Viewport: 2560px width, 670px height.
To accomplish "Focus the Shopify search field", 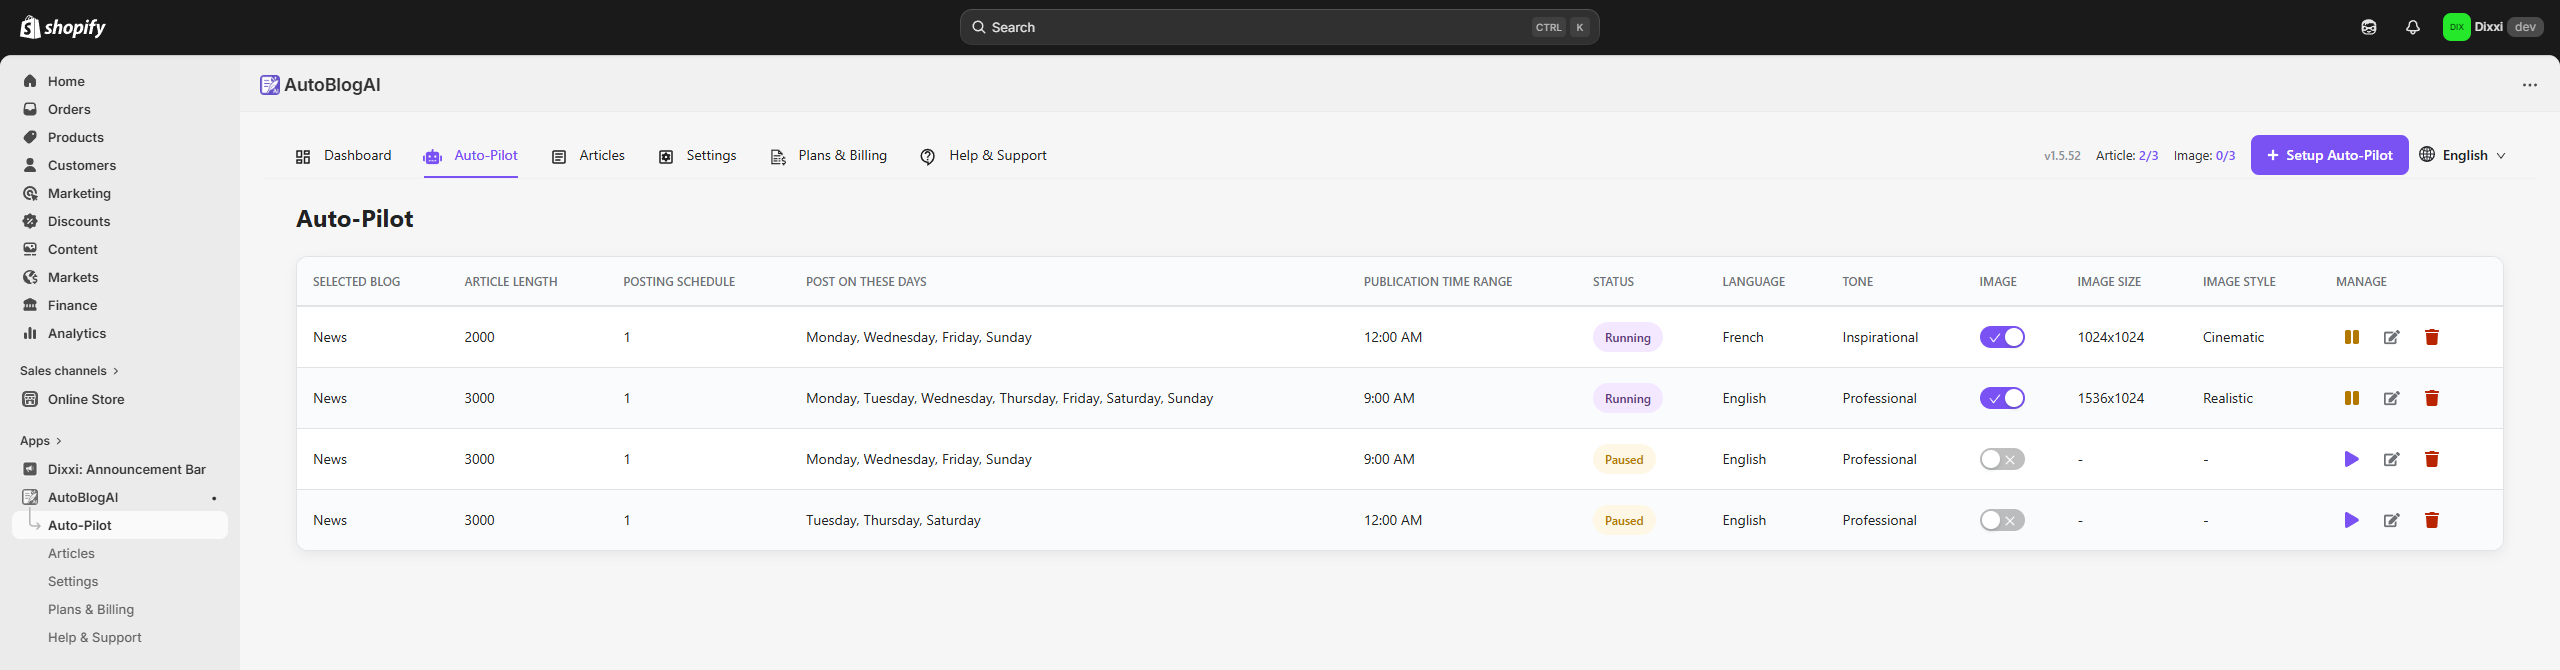I will pyautogui.click(x=1279, y=27).
